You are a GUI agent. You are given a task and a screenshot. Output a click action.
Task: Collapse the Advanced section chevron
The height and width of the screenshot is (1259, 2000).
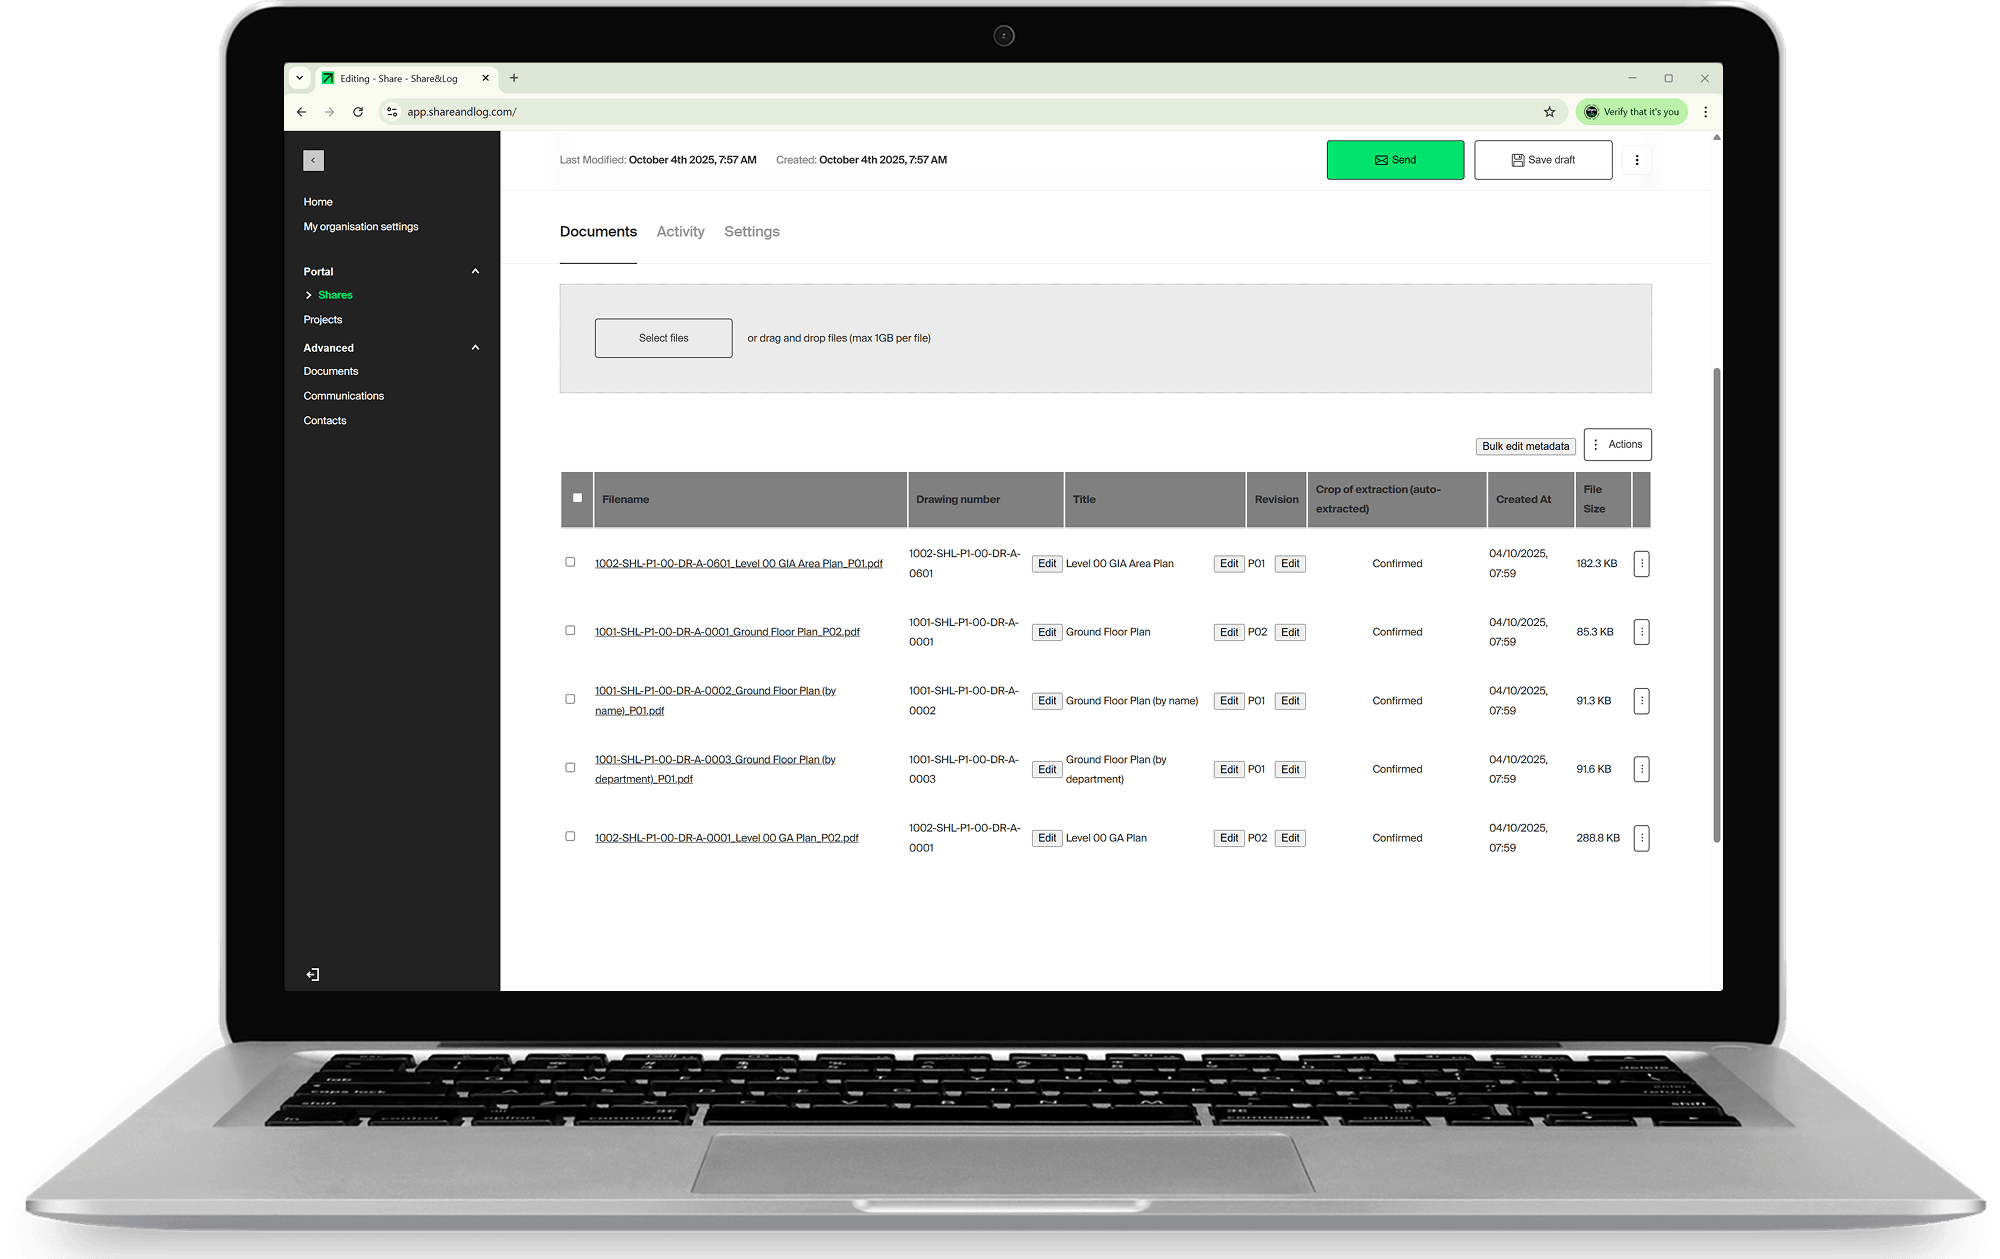click(475, 348)
